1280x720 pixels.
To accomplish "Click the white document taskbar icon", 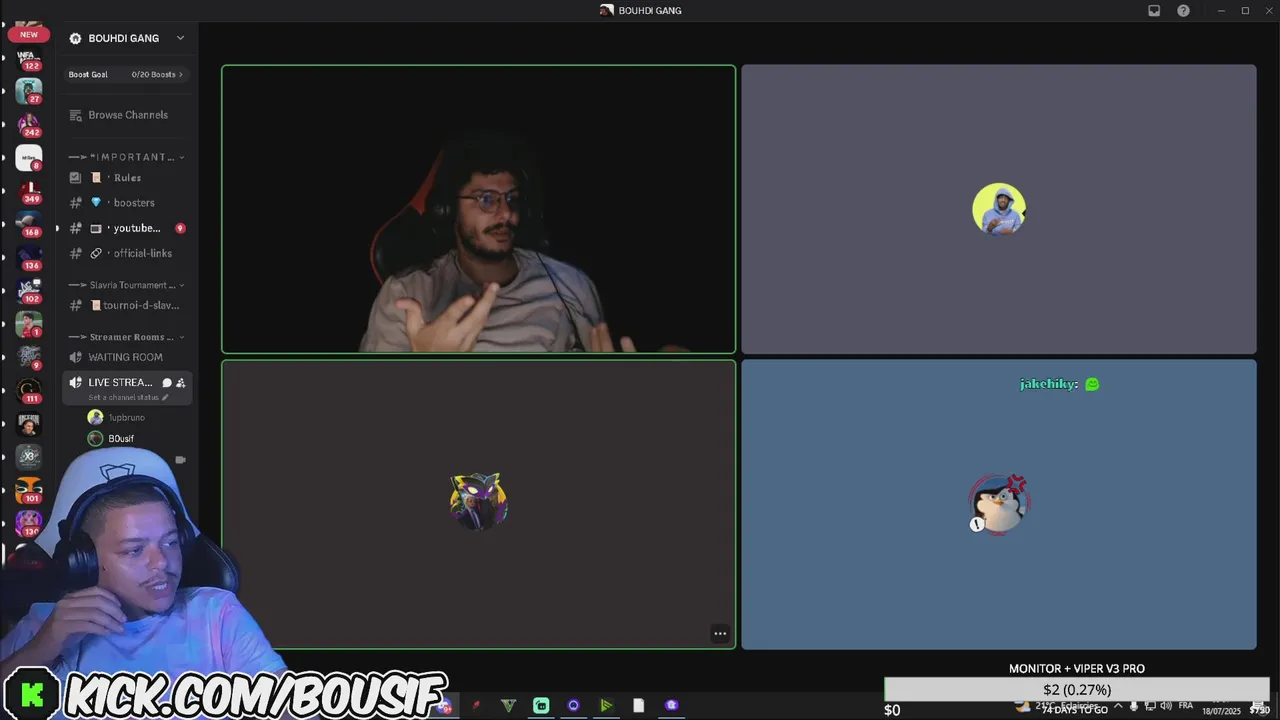I will [638, 705].
